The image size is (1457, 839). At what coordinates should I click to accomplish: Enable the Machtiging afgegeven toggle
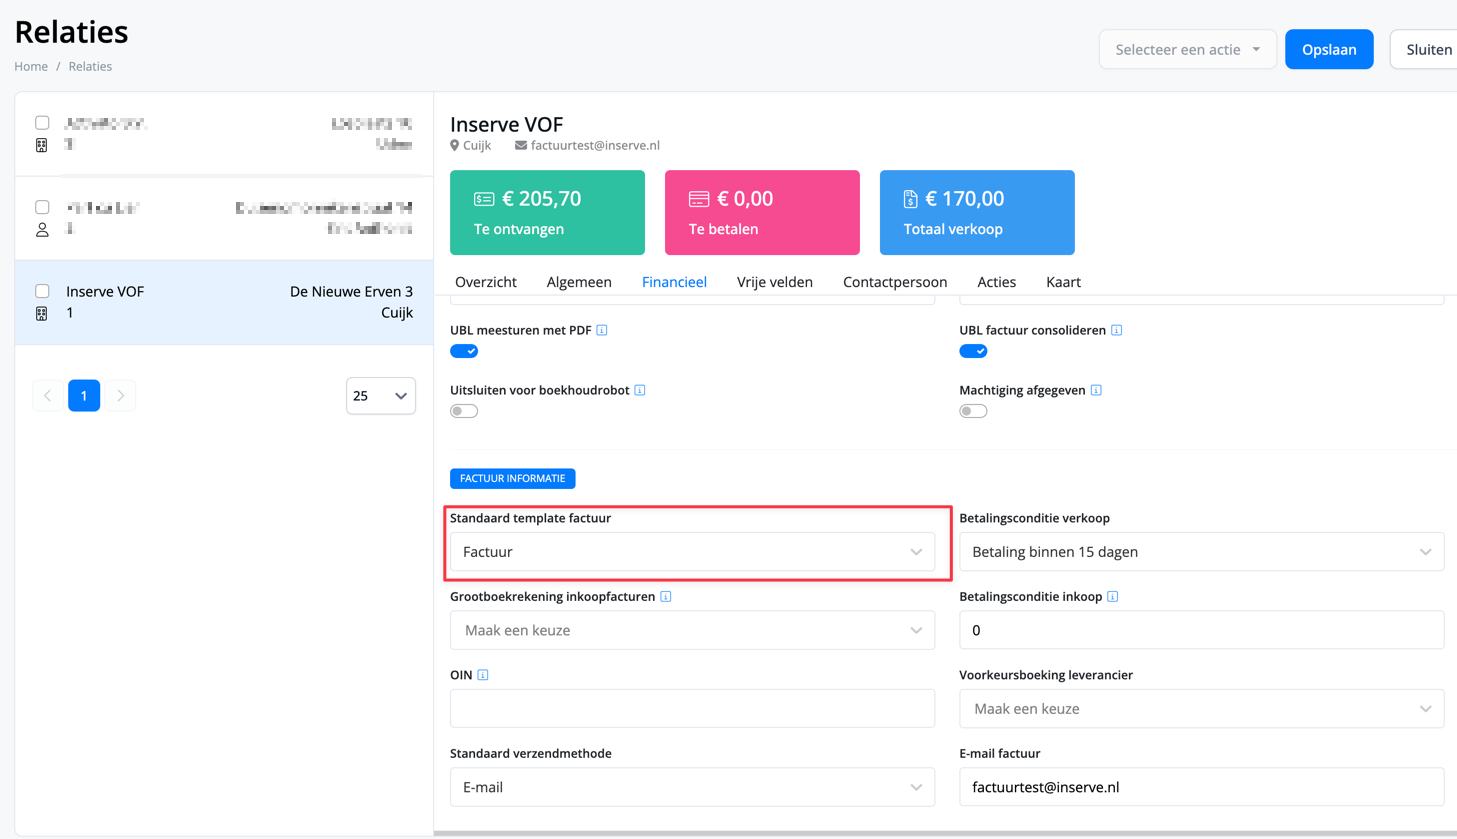tap(973, 411)
